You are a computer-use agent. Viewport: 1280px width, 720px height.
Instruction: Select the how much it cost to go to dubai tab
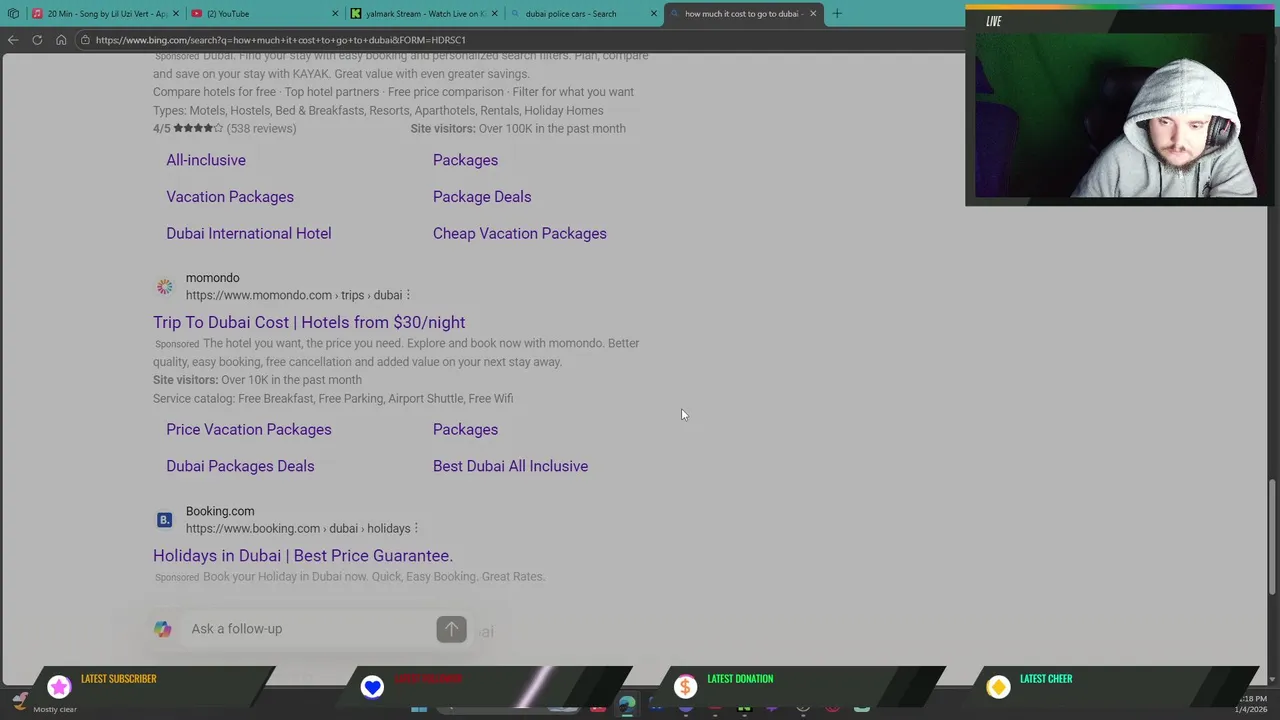(743, 14)
